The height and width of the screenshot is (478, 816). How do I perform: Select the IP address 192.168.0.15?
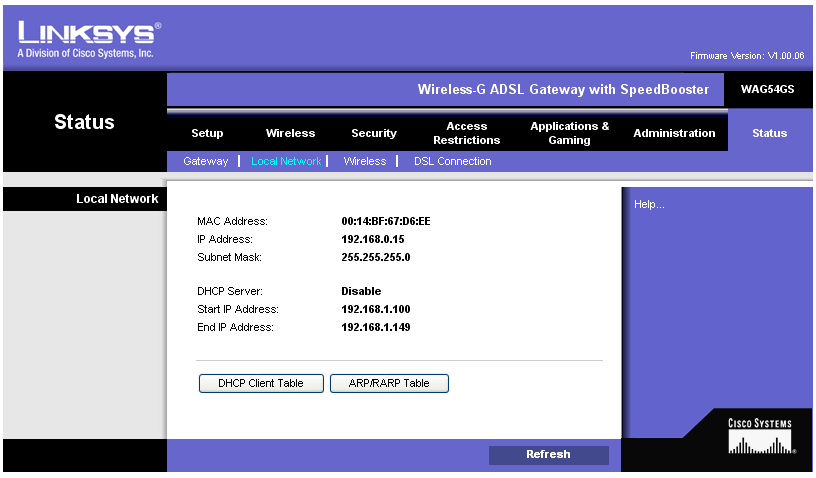click(373, 239)
